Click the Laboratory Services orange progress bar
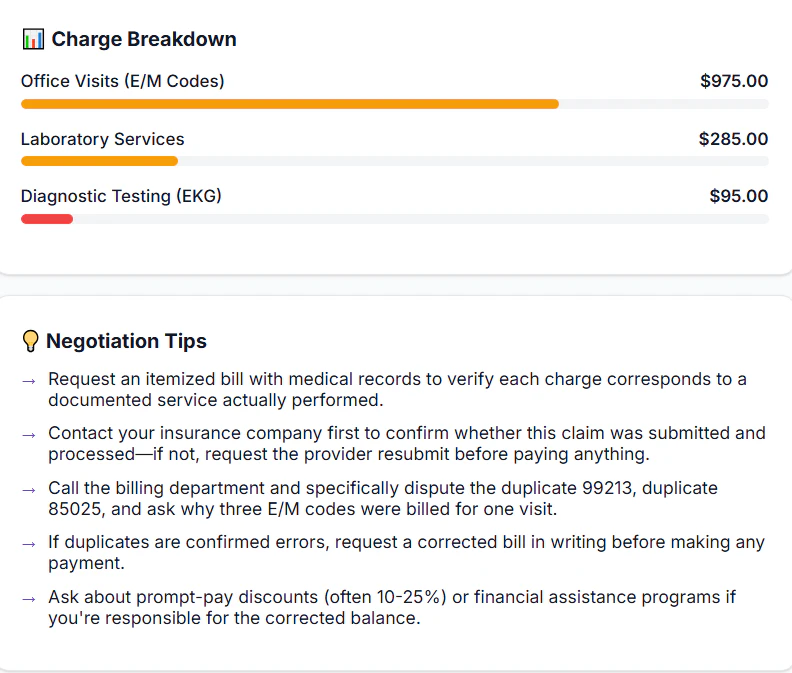 coord(99,161)
